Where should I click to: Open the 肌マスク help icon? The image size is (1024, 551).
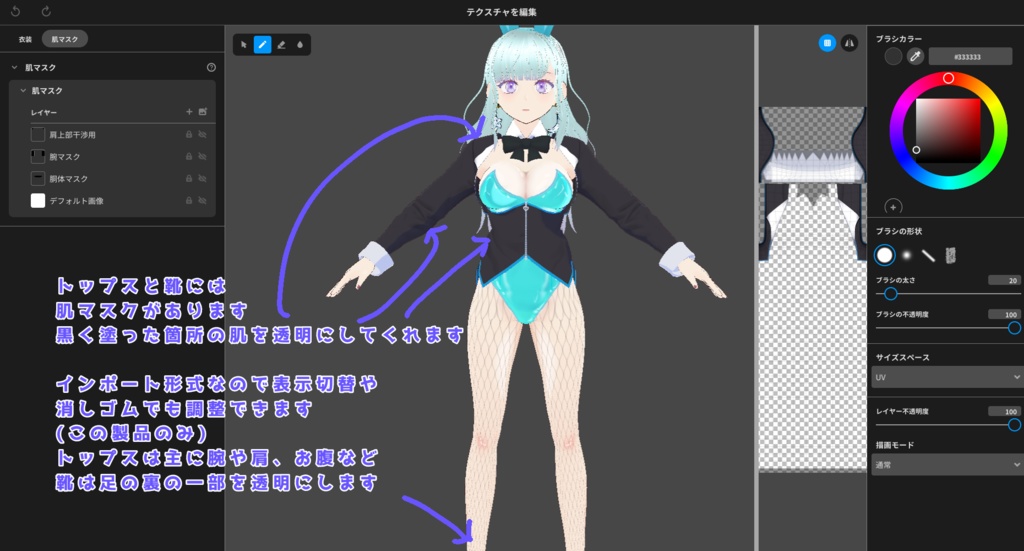211,67
